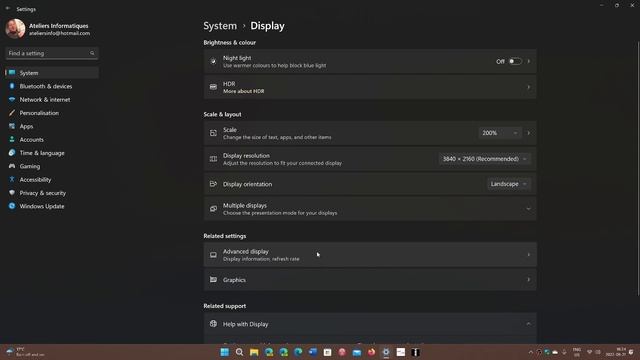Viewport: 640px width, 360px height.
Task: Click the Help with Display globe icon
Action: click(213, 324)
